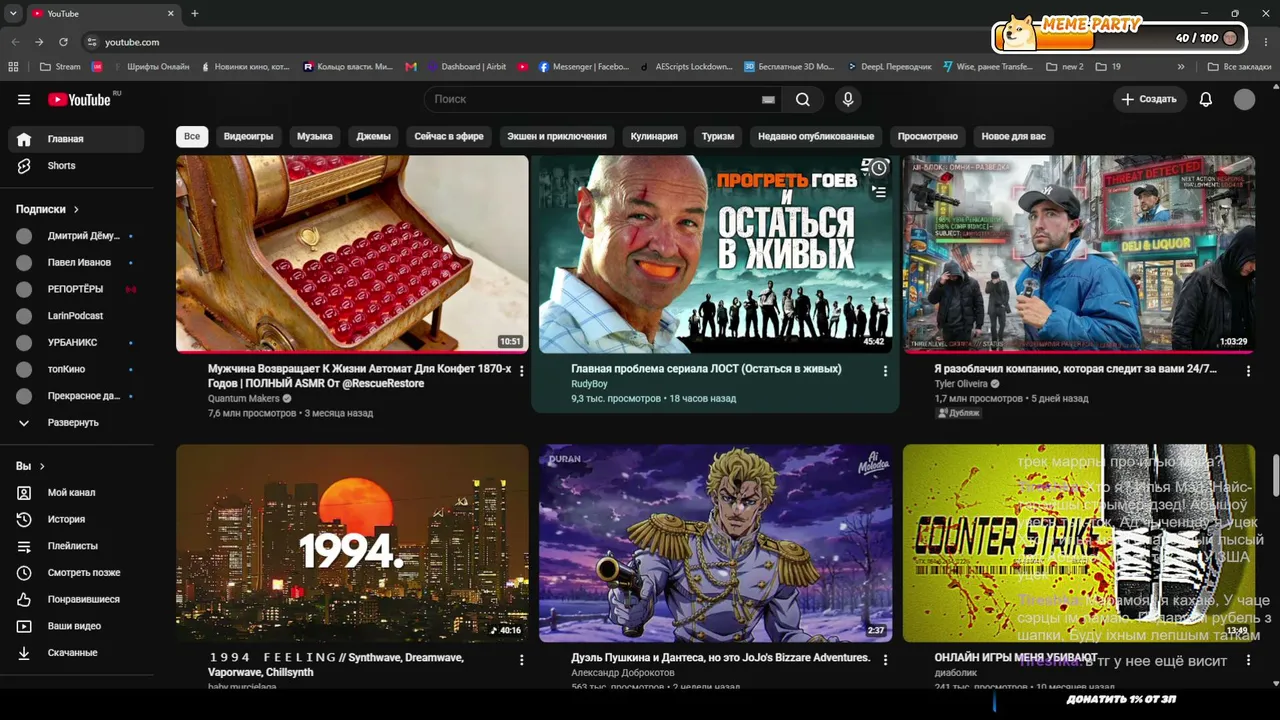Go to YouTube home via logo
This screenshot has width=1280, height=720.
coord(79,99)
